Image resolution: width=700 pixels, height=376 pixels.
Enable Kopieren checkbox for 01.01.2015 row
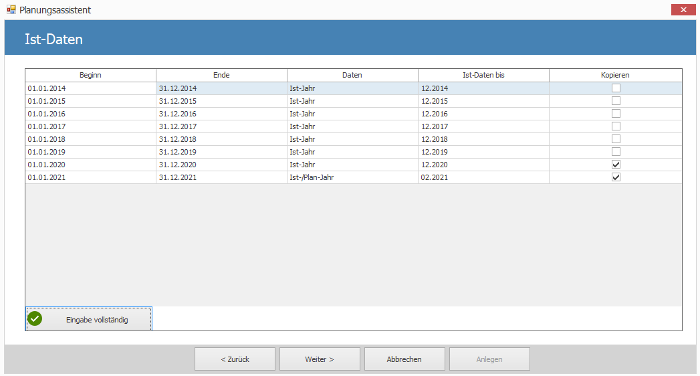point(616,101)
